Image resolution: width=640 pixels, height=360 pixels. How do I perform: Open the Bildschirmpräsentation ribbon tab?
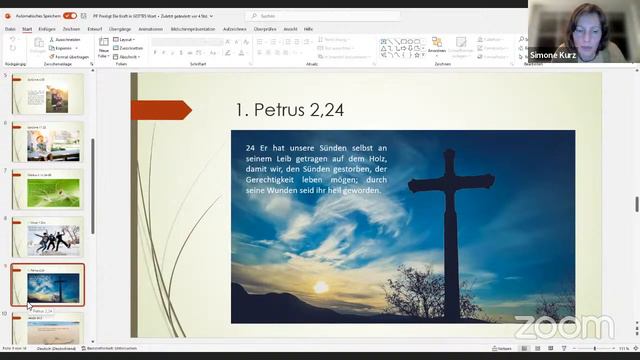[x=193, y=29]
